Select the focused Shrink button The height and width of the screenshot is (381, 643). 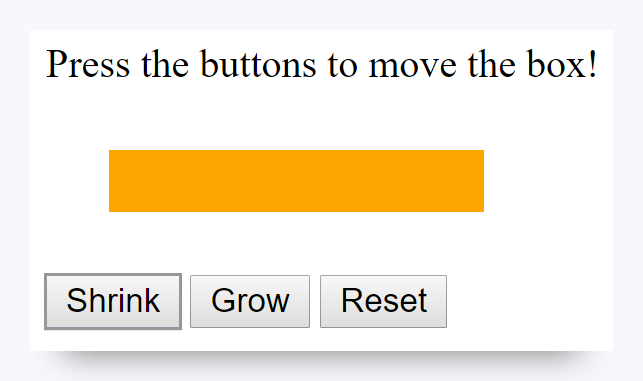tap(113, 301)
